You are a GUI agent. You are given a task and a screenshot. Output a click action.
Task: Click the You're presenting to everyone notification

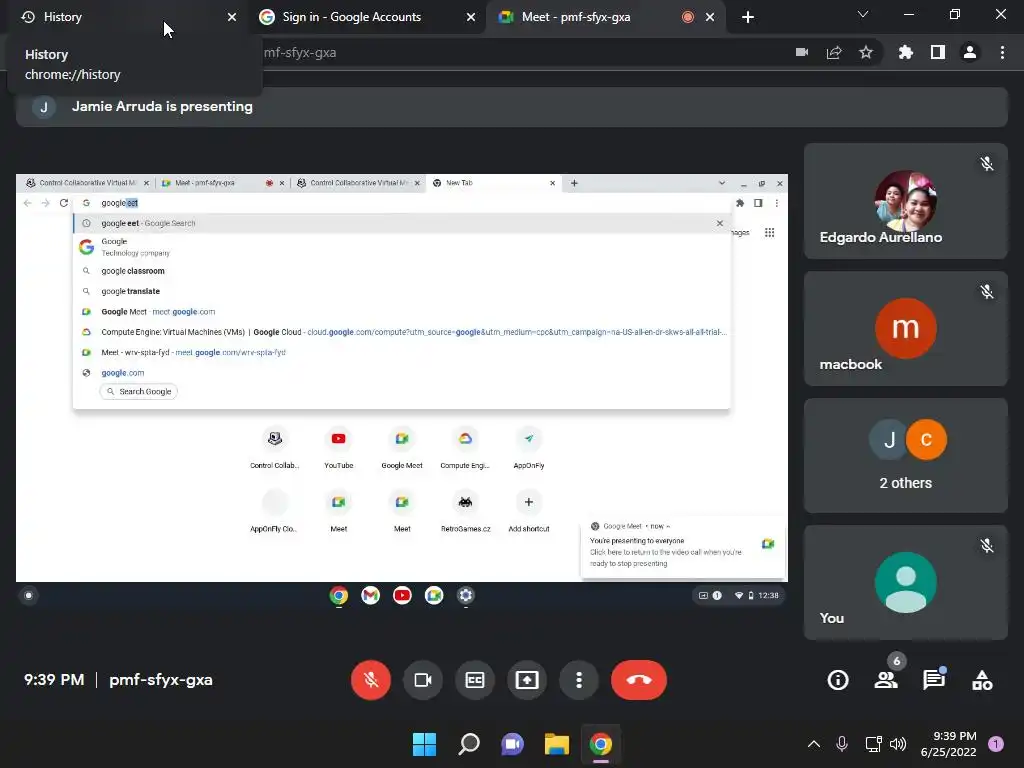coord(682,547)
